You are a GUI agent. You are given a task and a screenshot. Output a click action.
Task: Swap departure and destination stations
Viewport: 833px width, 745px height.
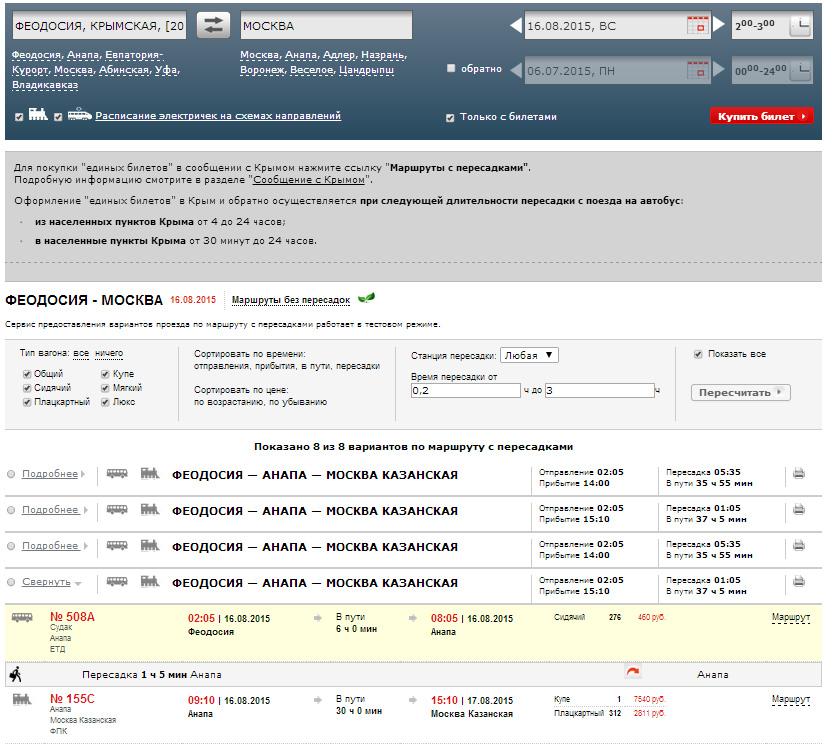click(212, 26)
